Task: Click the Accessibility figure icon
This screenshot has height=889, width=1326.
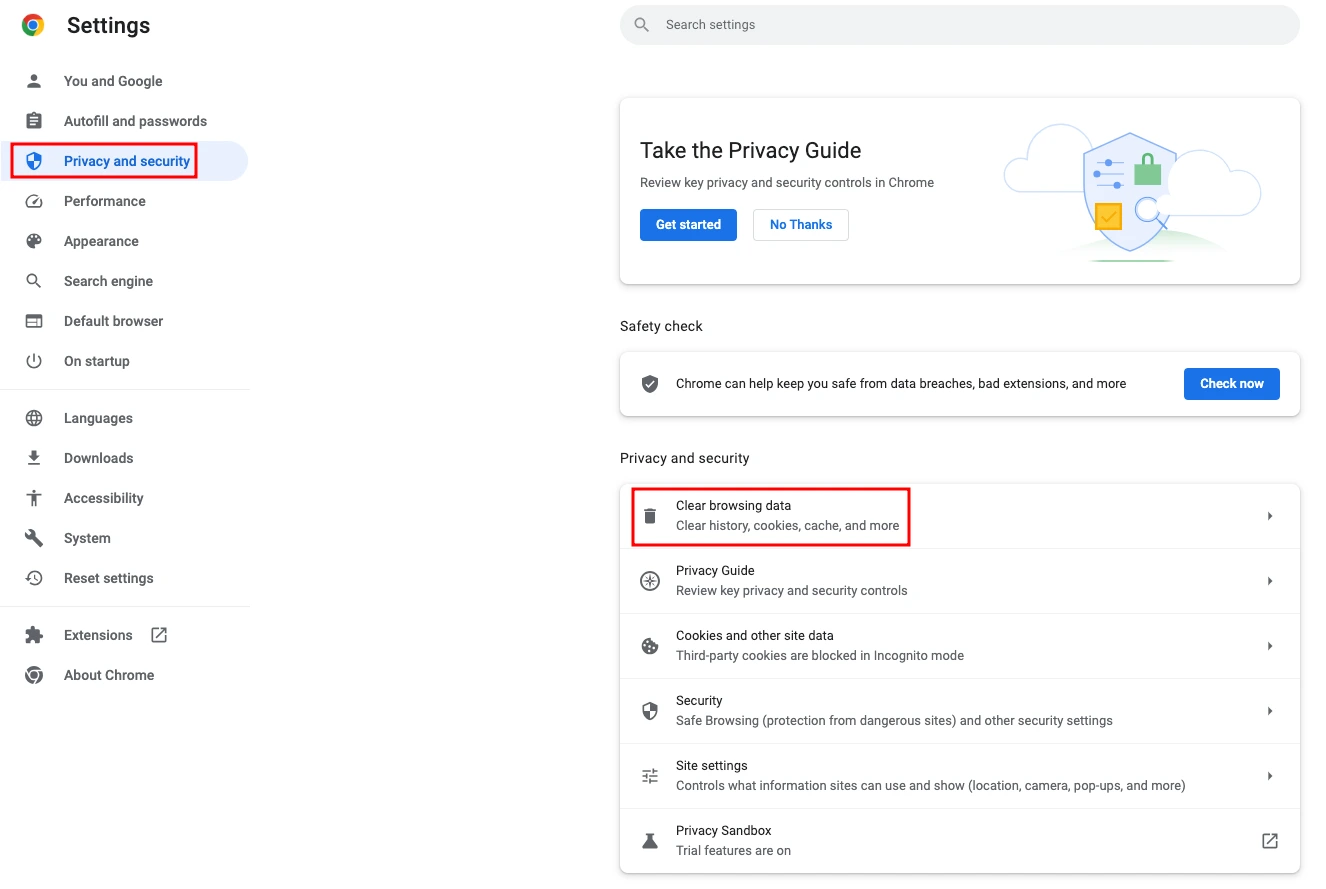Action: (34, 498)
